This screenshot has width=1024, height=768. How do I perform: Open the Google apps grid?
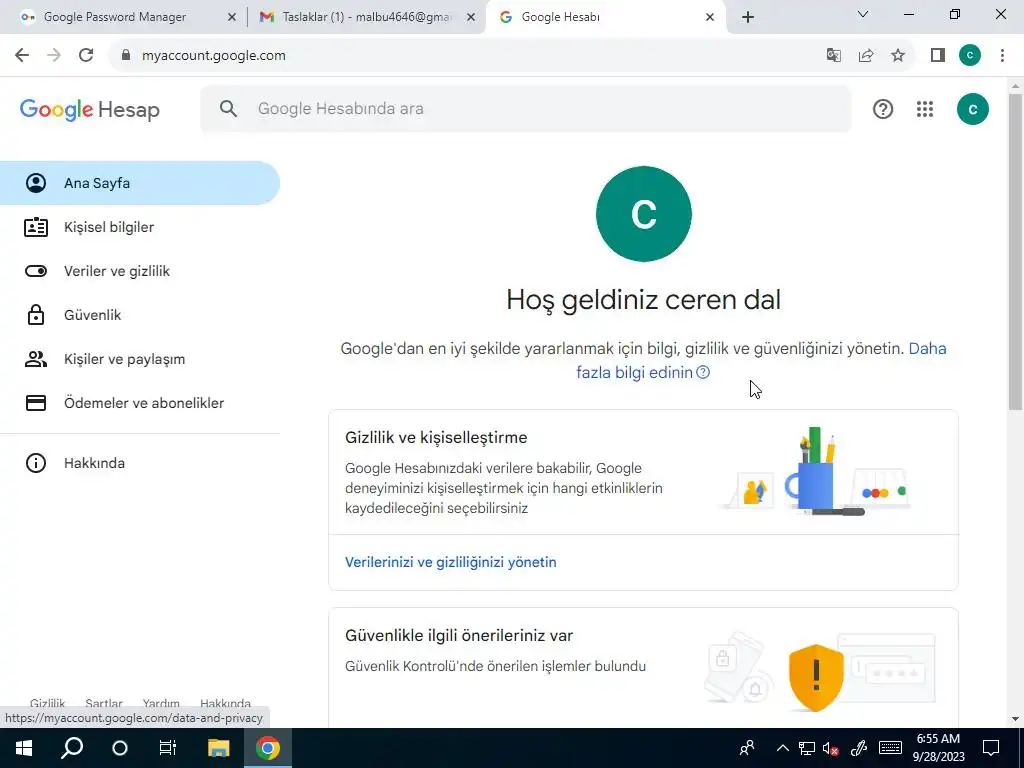[x=925, y=109]
